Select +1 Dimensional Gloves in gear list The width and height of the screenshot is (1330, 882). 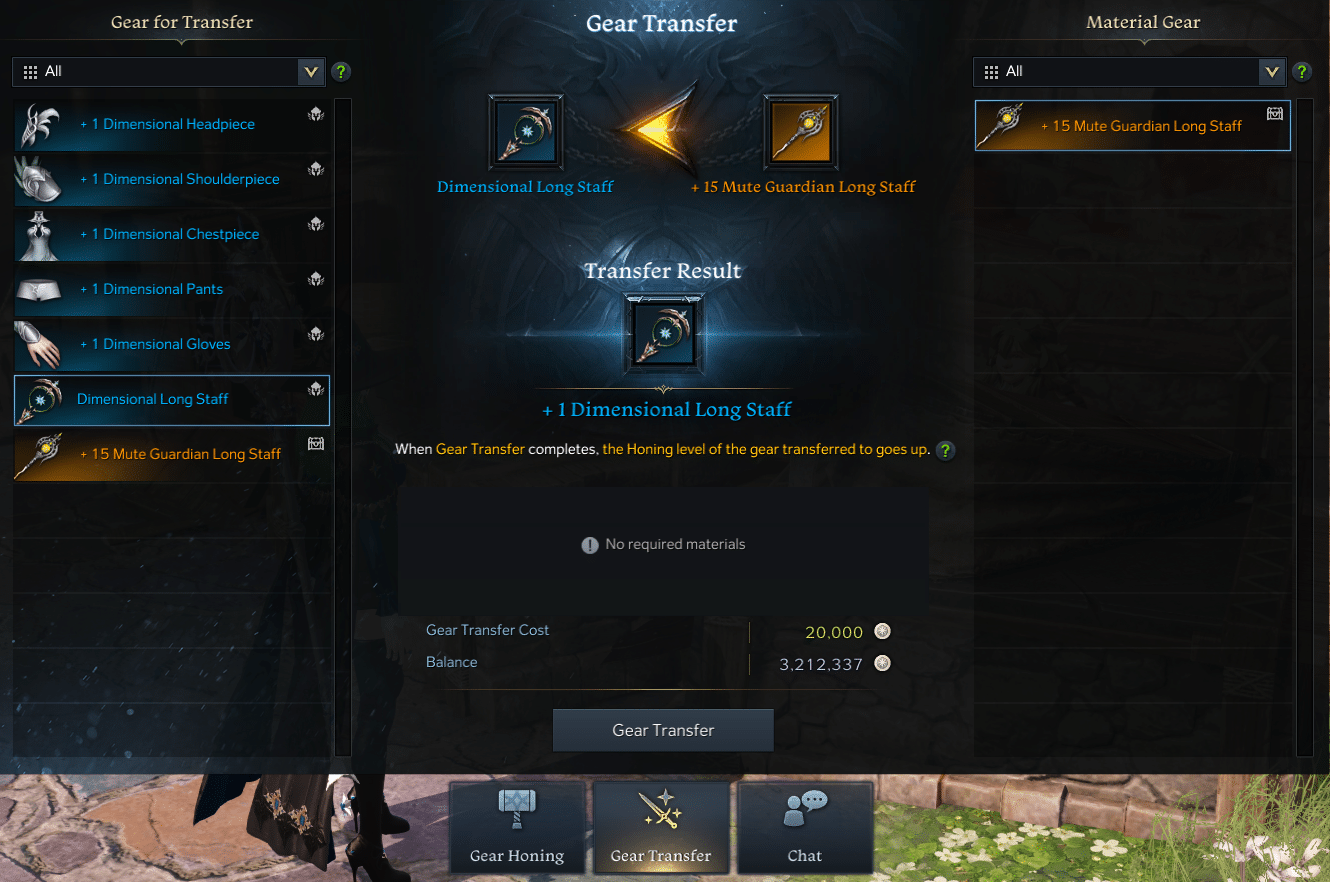pyautogui.click(x=172, y=344)
